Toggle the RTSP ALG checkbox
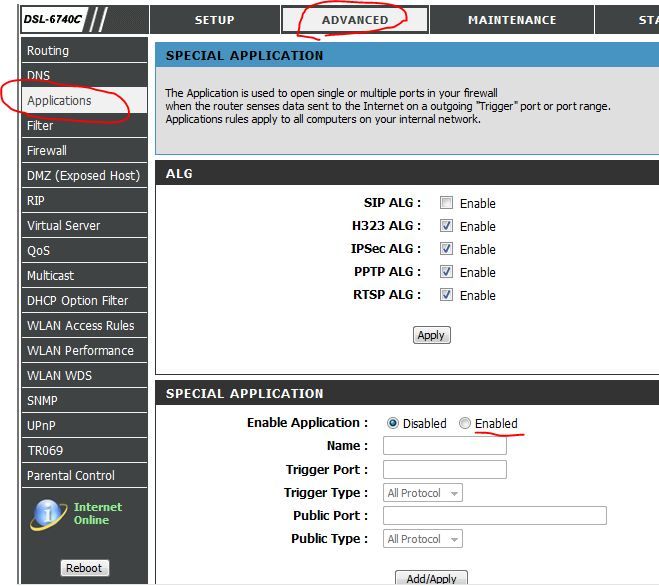Viewport: 659px width, 586px height. point(446,295)
